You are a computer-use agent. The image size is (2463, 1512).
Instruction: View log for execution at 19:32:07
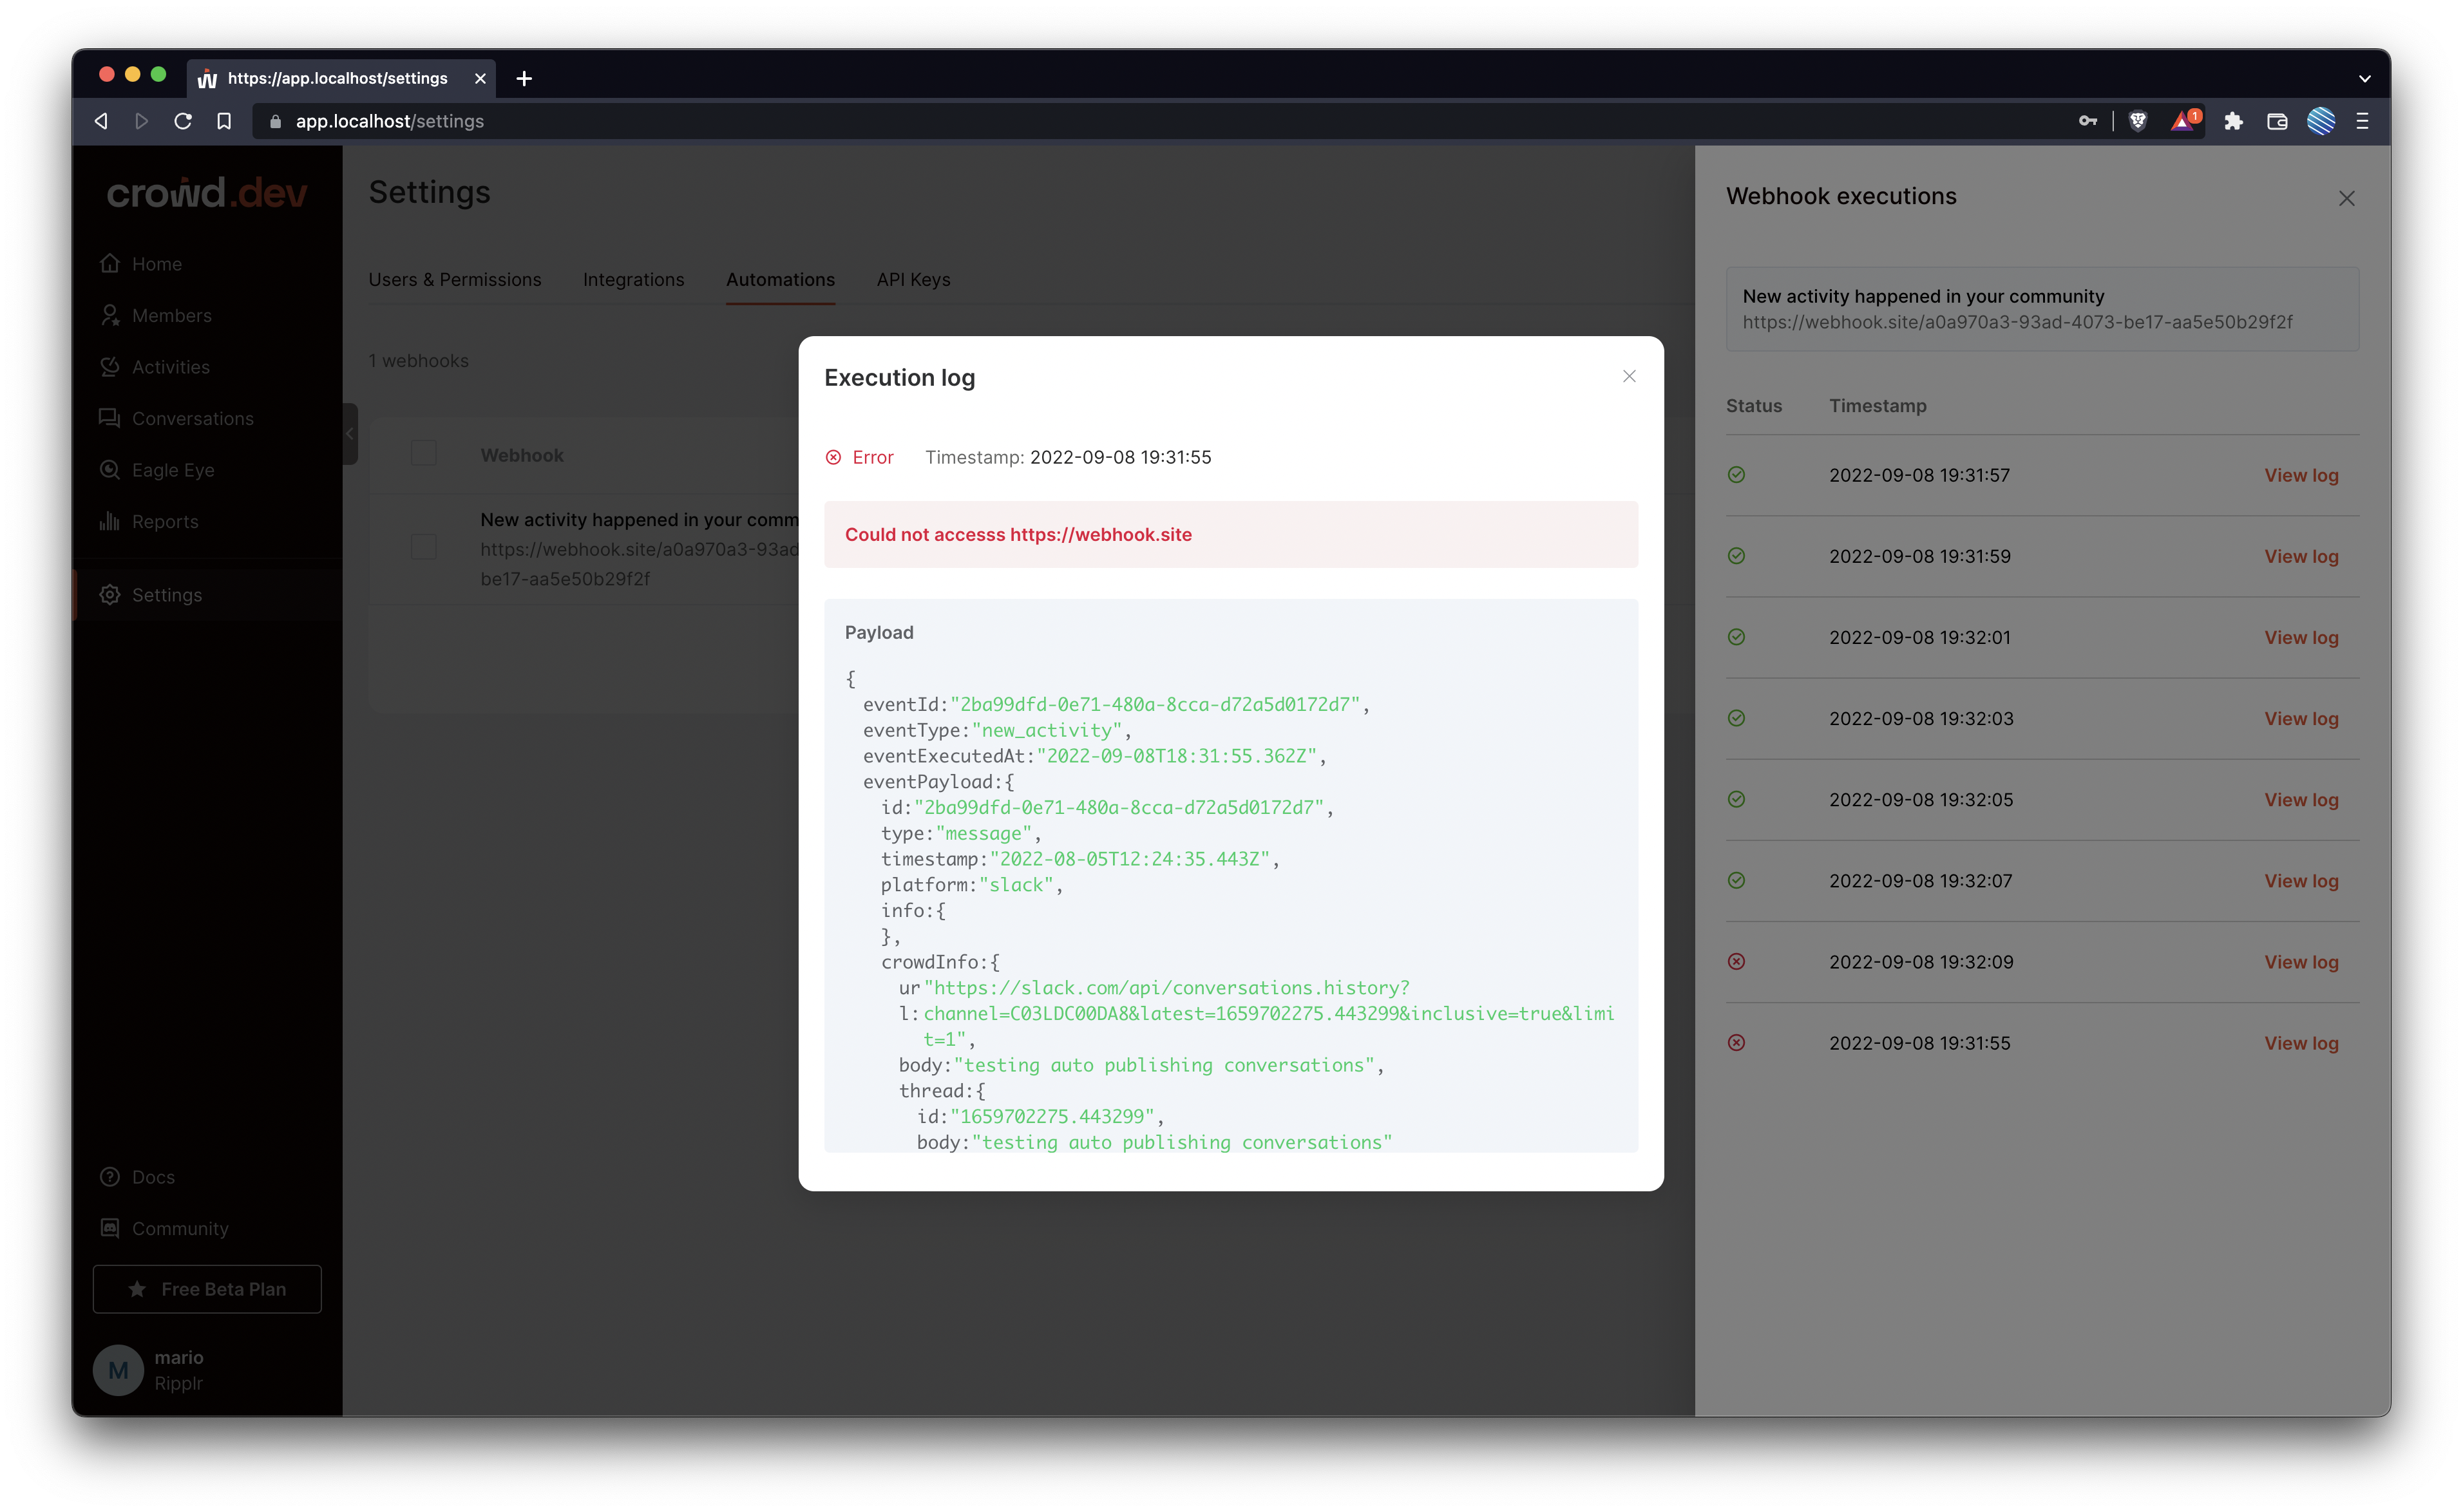[x=2301, y=880]
